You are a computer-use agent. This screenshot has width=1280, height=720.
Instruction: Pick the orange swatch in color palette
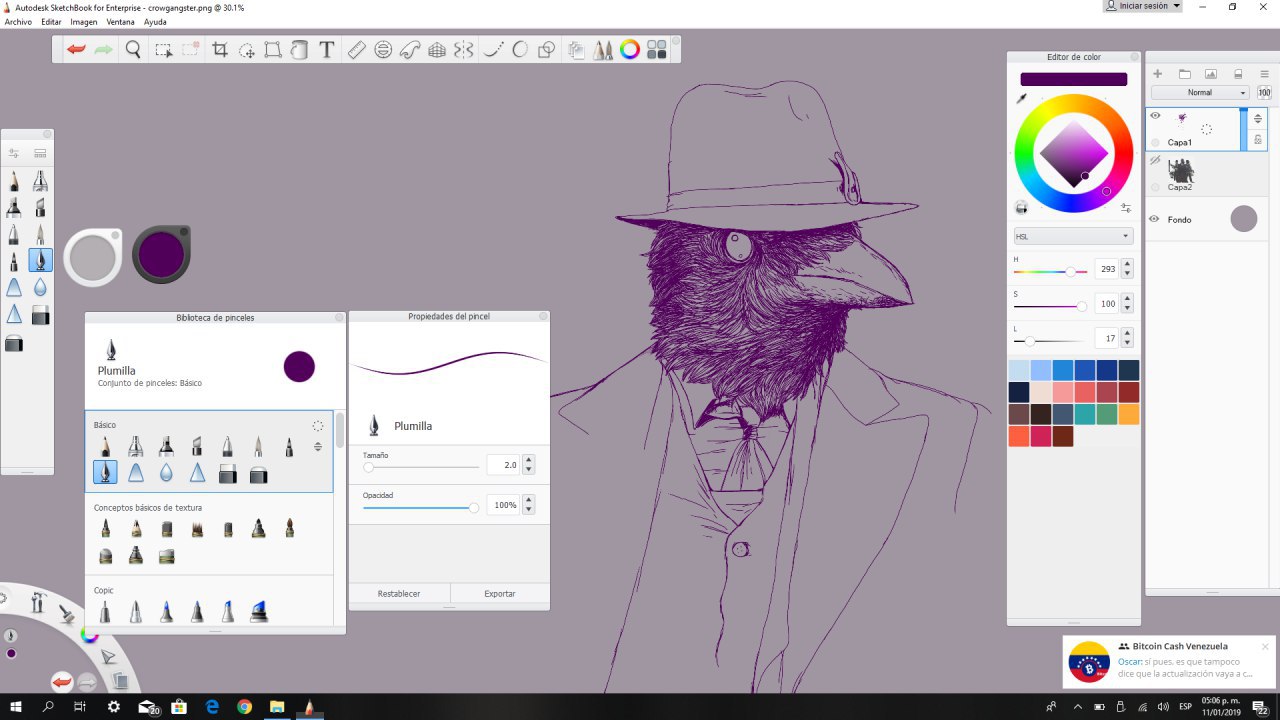pyautogui.click(x=1129, y=414)
